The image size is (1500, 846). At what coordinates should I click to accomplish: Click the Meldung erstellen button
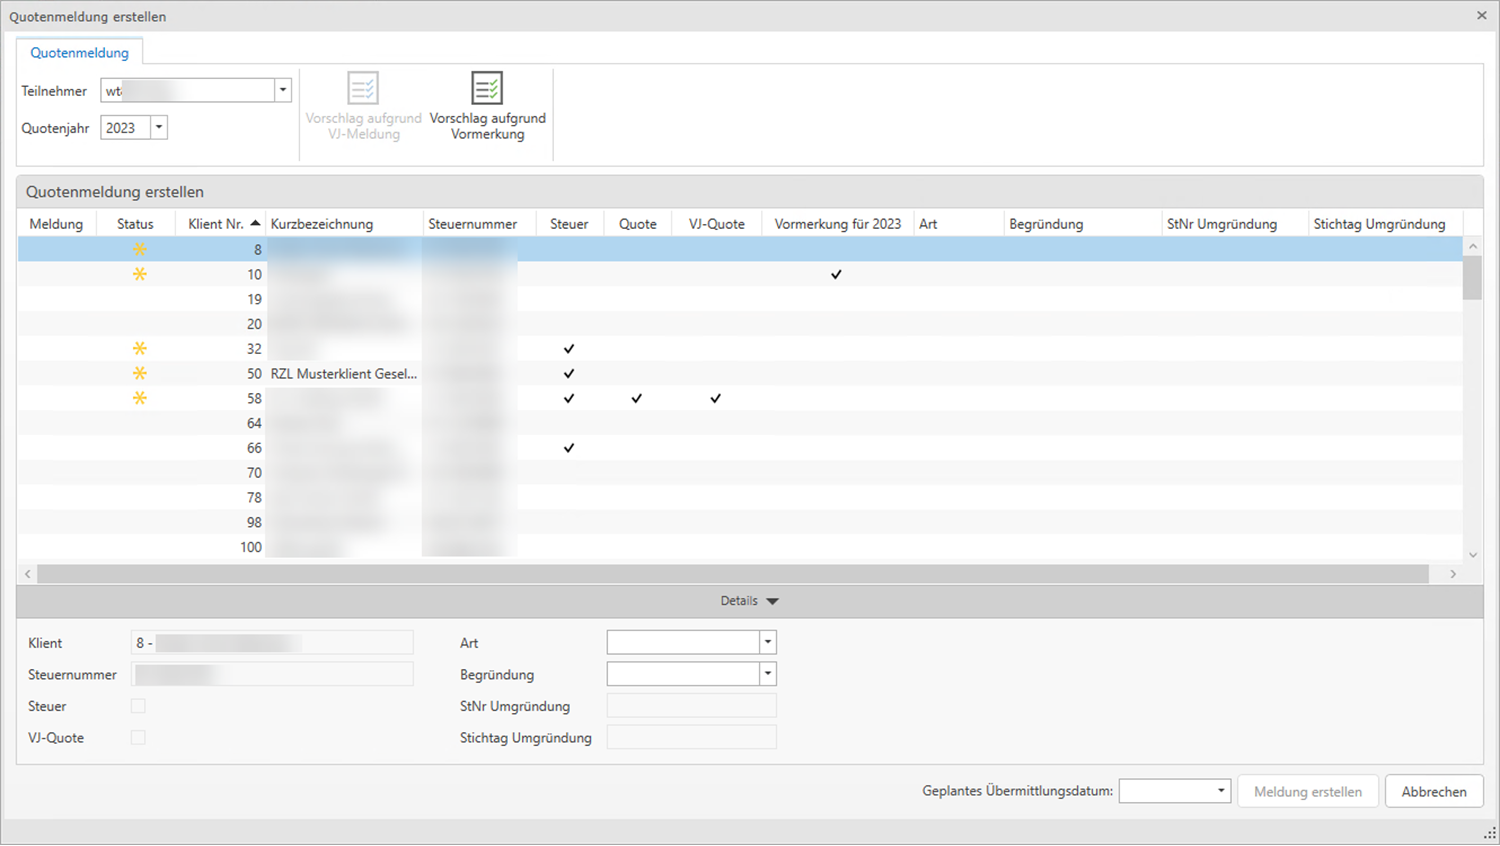point(1307,791)
